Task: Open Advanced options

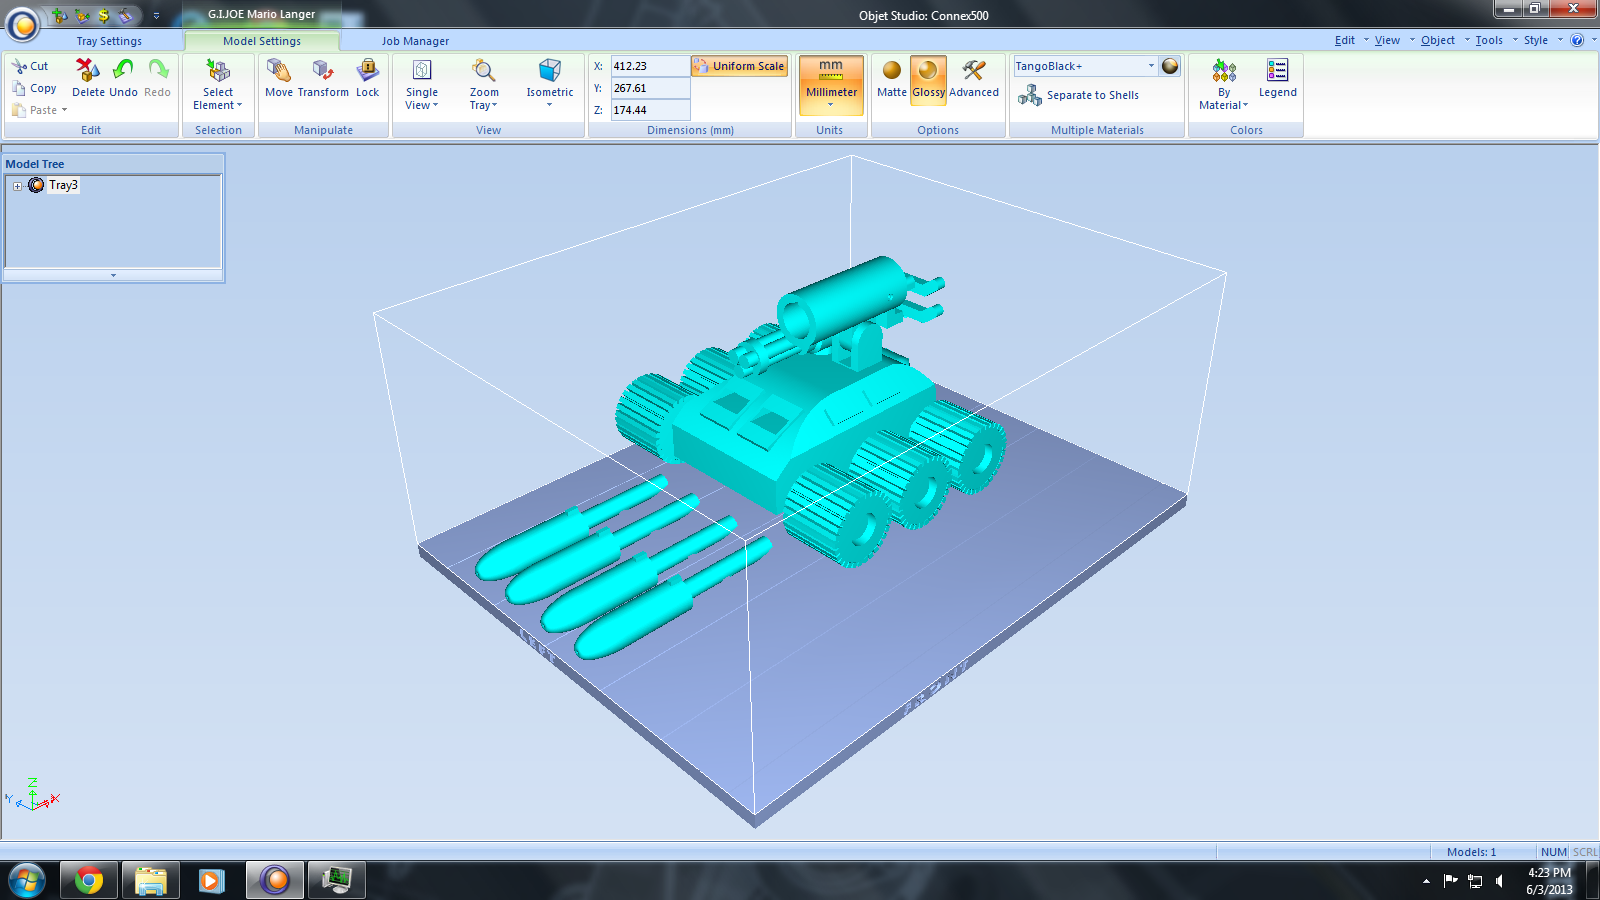Action: 974,79
